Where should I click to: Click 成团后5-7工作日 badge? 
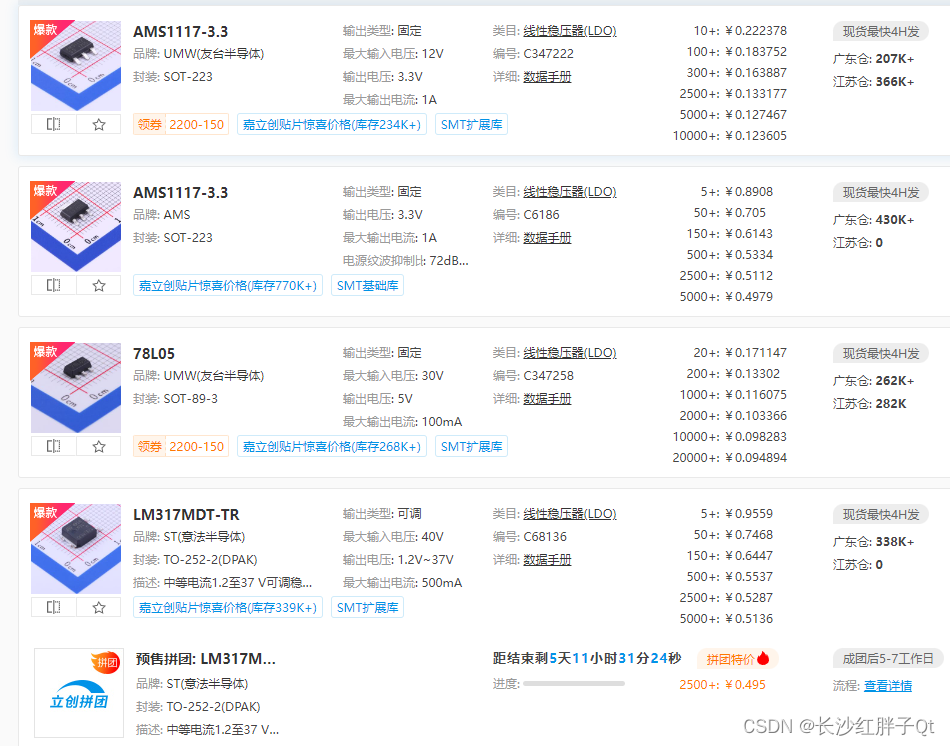(888, 659)
